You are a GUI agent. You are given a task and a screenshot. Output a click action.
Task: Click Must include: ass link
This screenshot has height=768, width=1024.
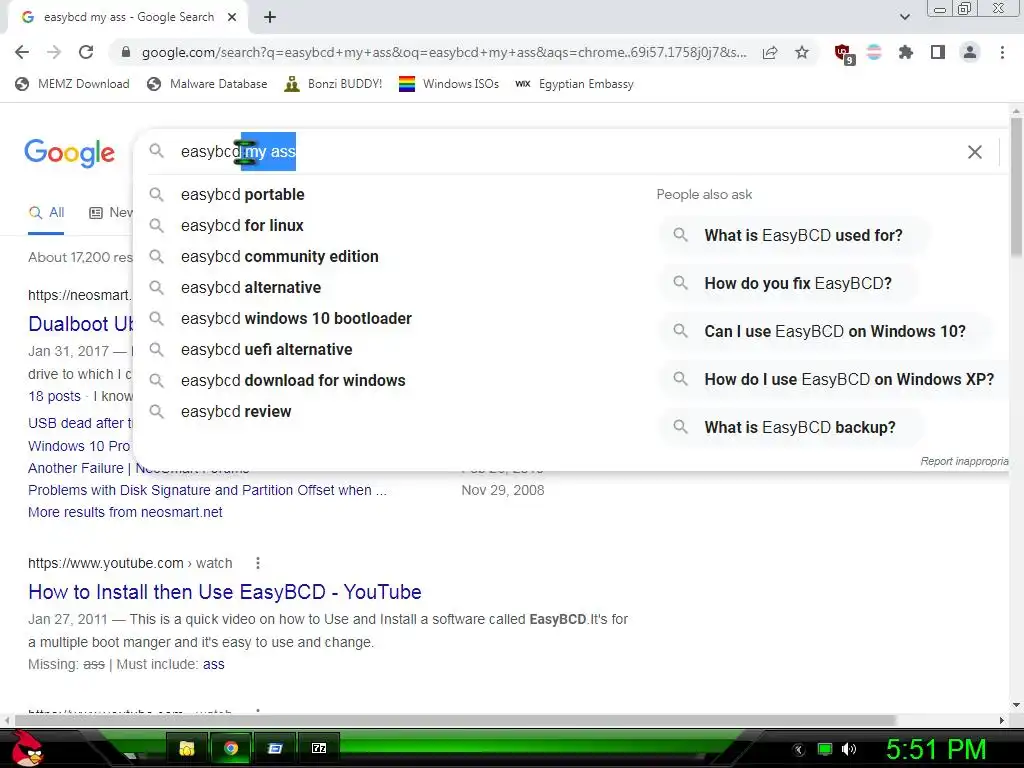(x=214, y=664)
